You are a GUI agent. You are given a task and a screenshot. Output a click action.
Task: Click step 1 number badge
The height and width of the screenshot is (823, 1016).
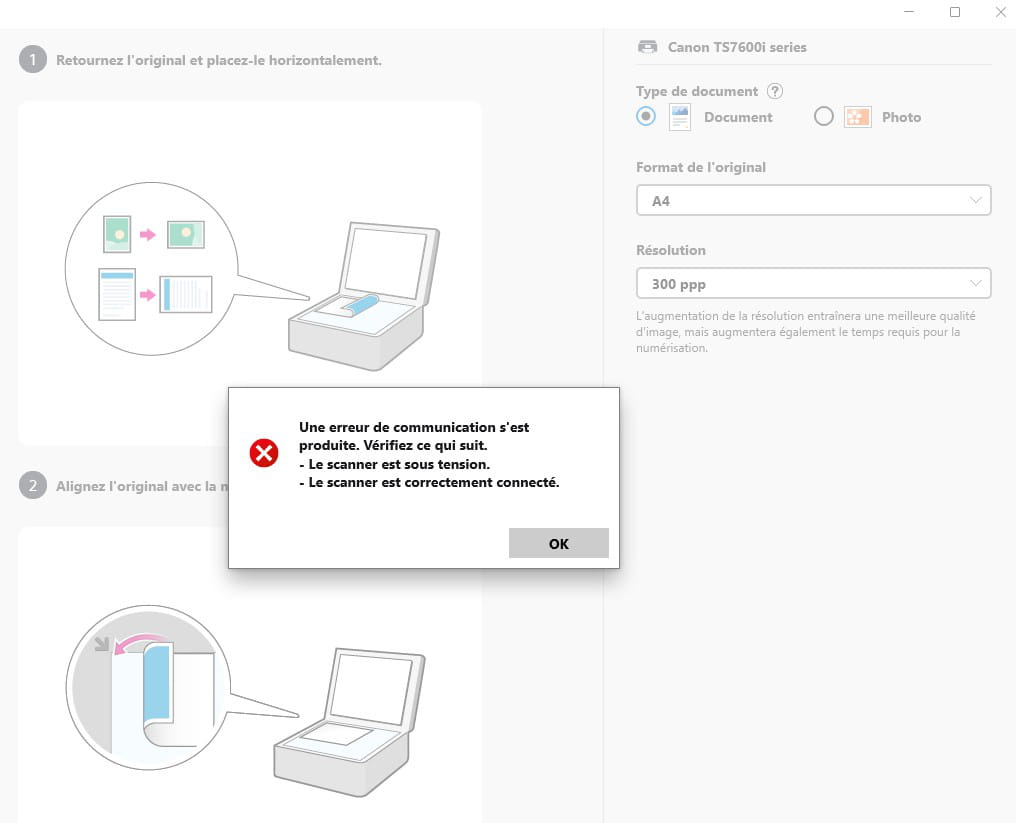click(x=32, y=60)
